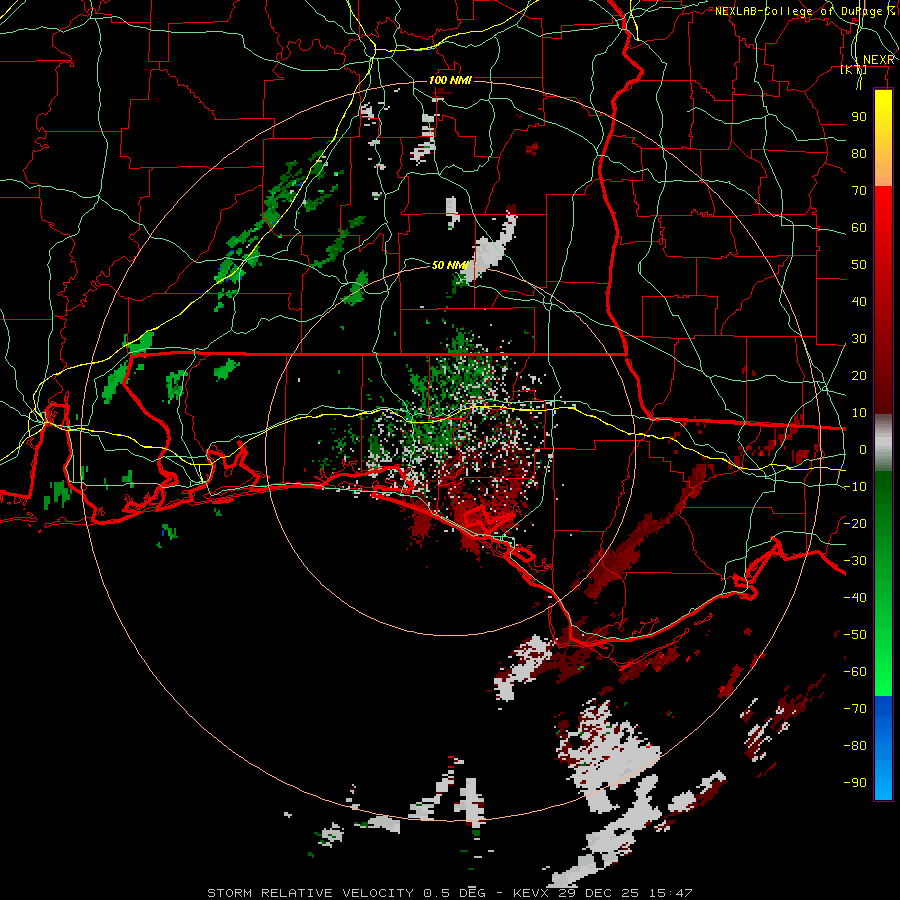The height and width of the screenshot is (900, 900).
Task: Click the 80 value on the velocity scale
Action: (x=859, y=153)
